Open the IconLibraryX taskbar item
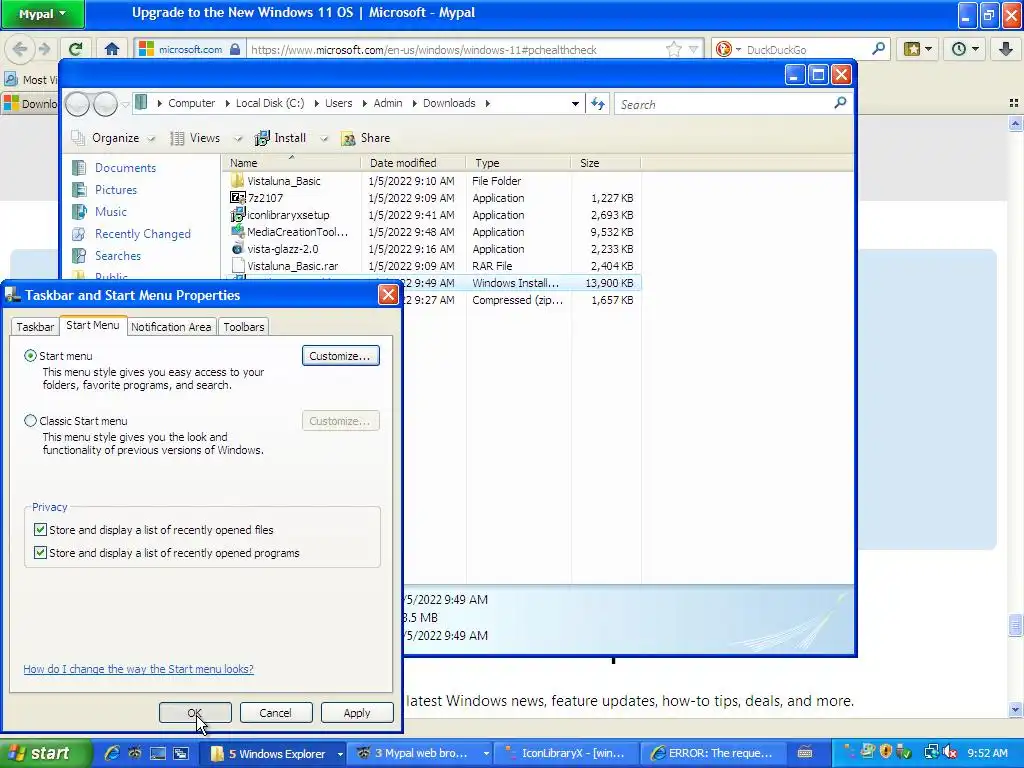Image resolution: width=1024 pixels, height=768 pixels. (566, 753)
